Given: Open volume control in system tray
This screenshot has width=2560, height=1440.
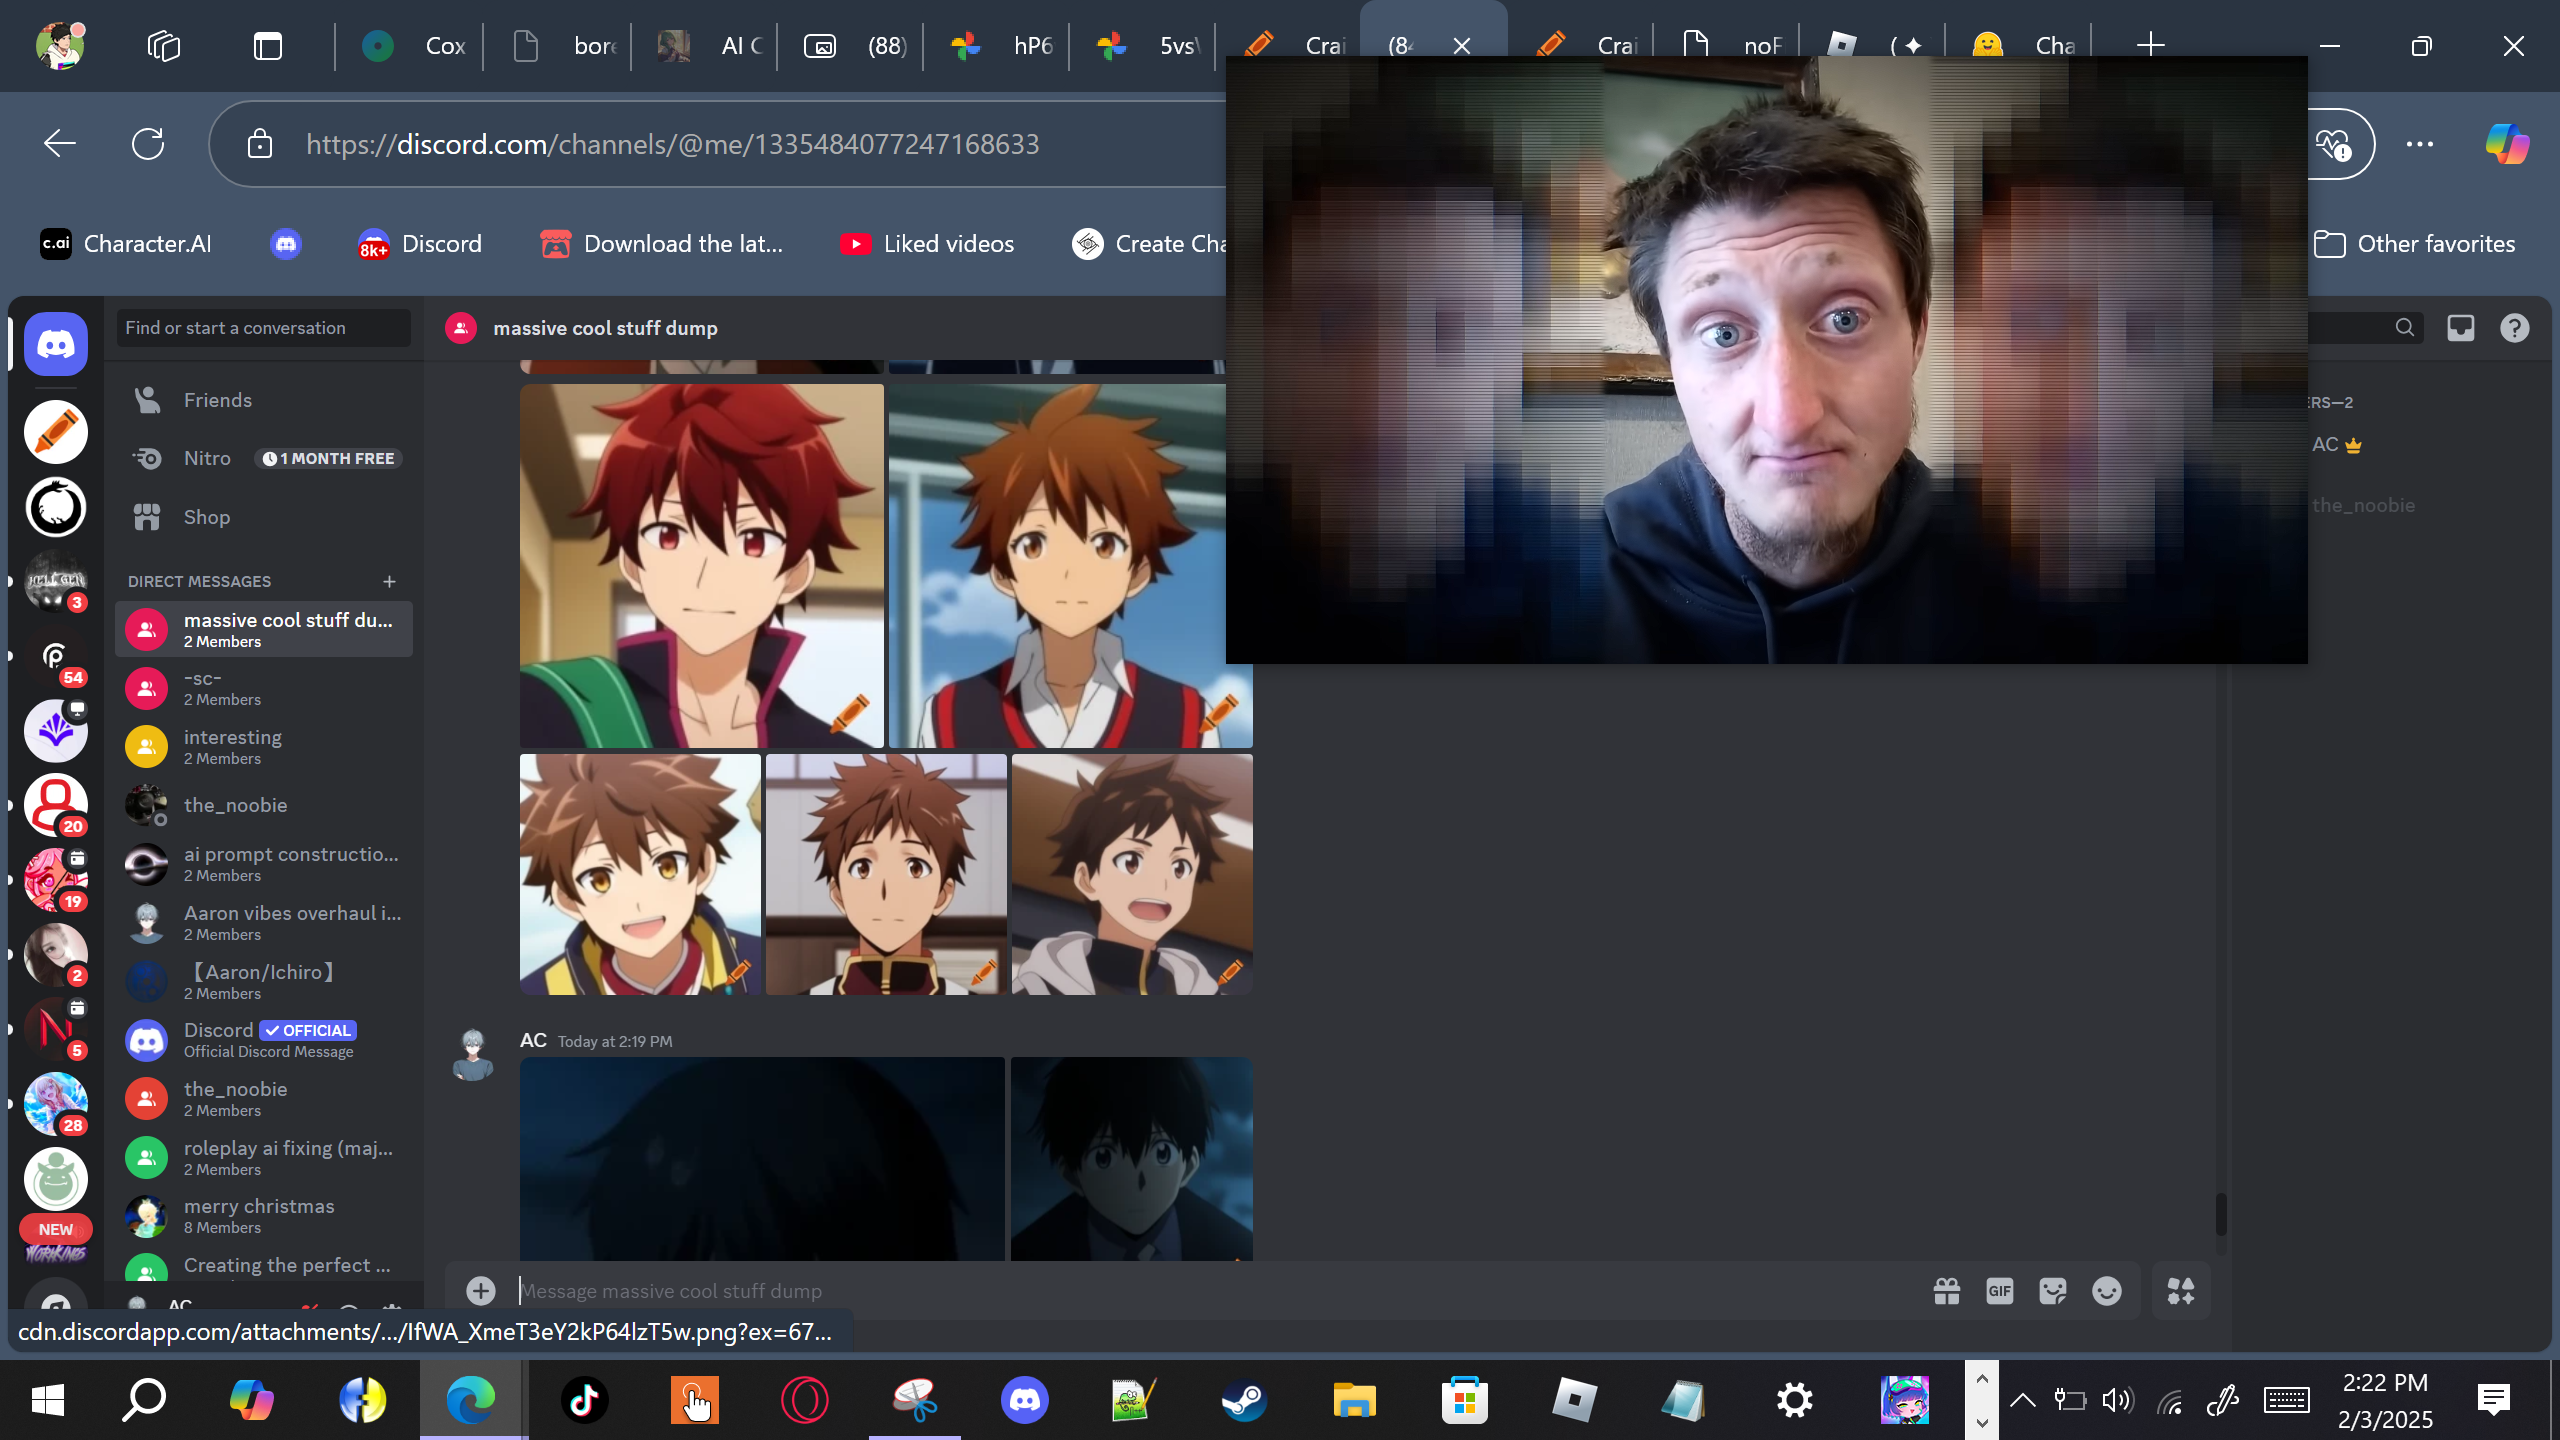Looking at the screenshot, I should [2118, 1400].
